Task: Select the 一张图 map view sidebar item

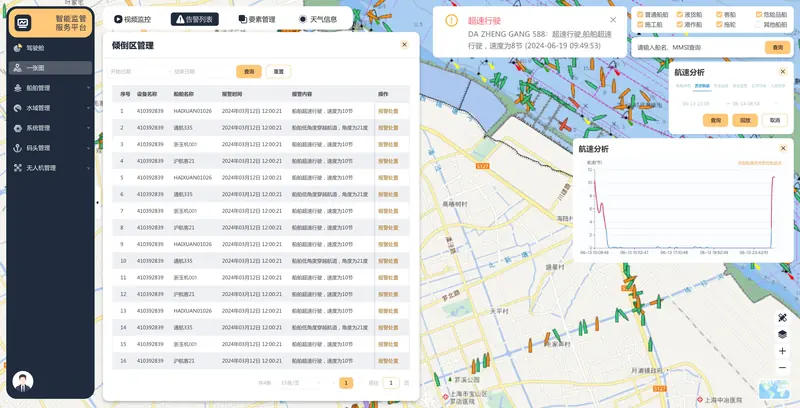Action: click(50, 68)
